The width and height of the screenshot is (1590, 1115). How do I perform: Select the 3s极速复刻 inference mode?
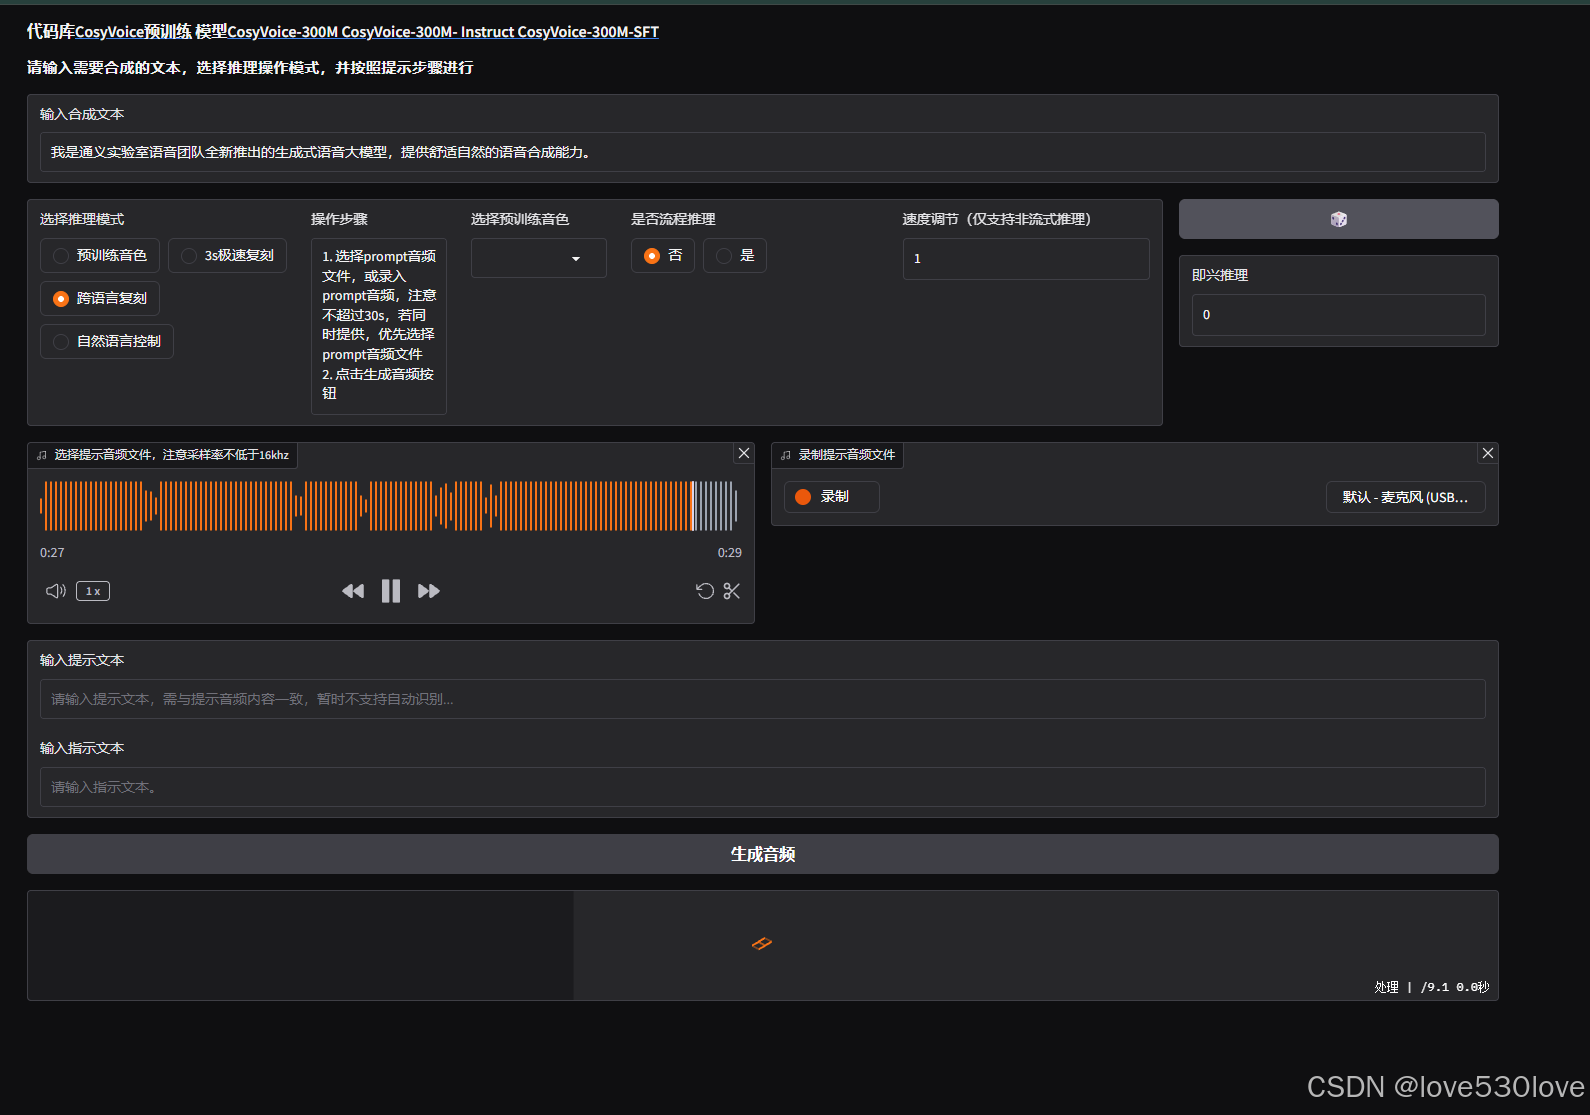[x=228, y=256]
